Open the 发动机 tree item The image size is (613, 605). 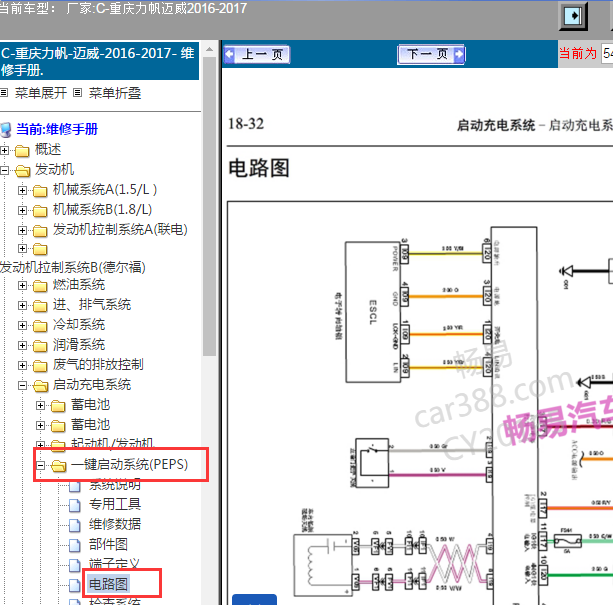pyautogui.click(x=54, y=169)
